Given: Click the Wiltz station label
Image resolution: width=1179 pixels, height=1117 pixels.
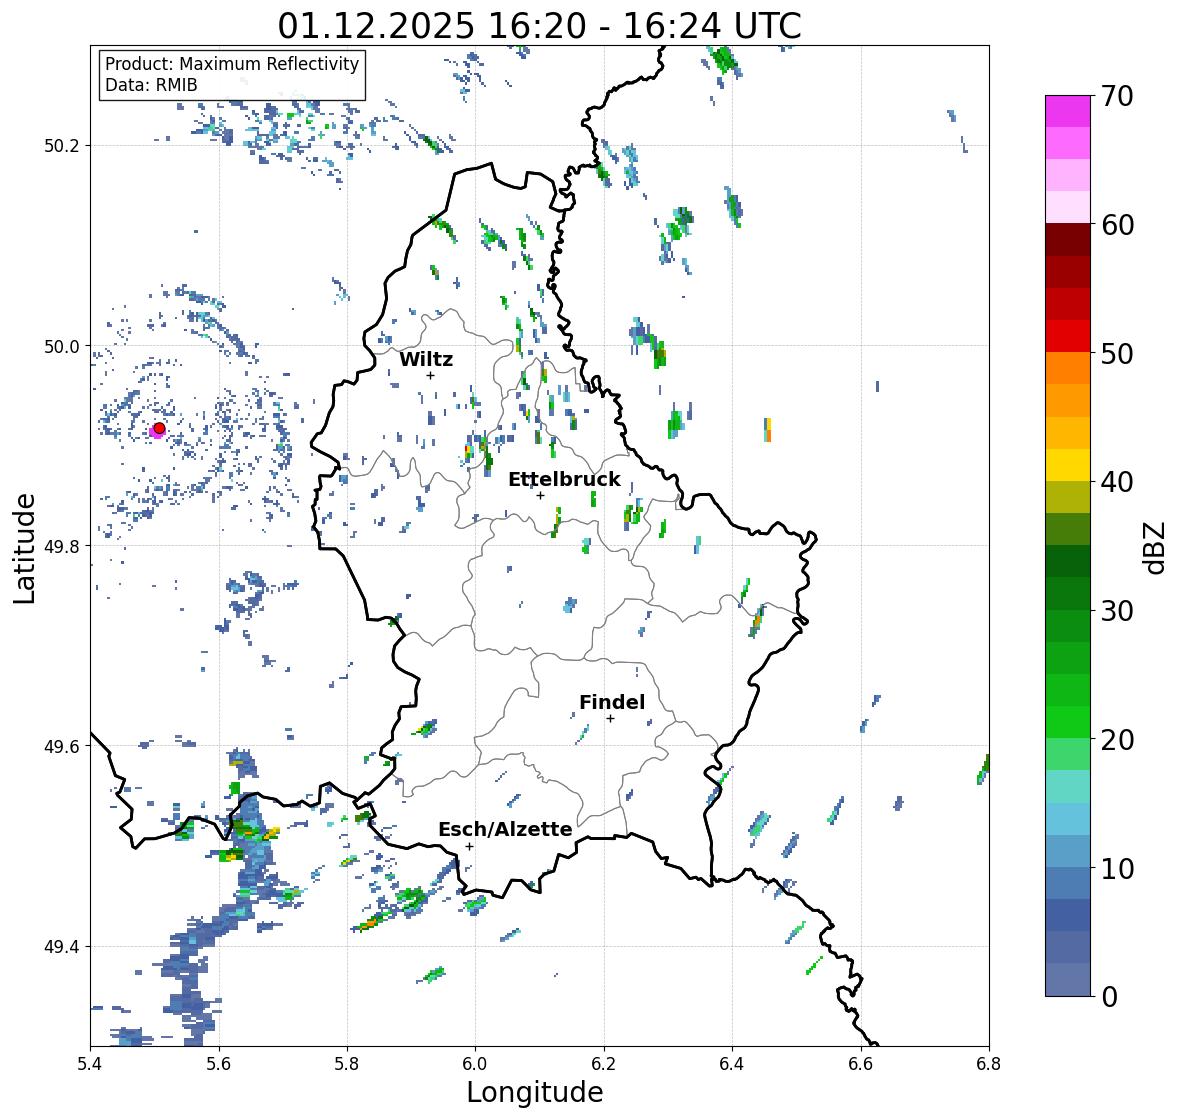Looking at the screenshot, I should click(x=426, y=359).
